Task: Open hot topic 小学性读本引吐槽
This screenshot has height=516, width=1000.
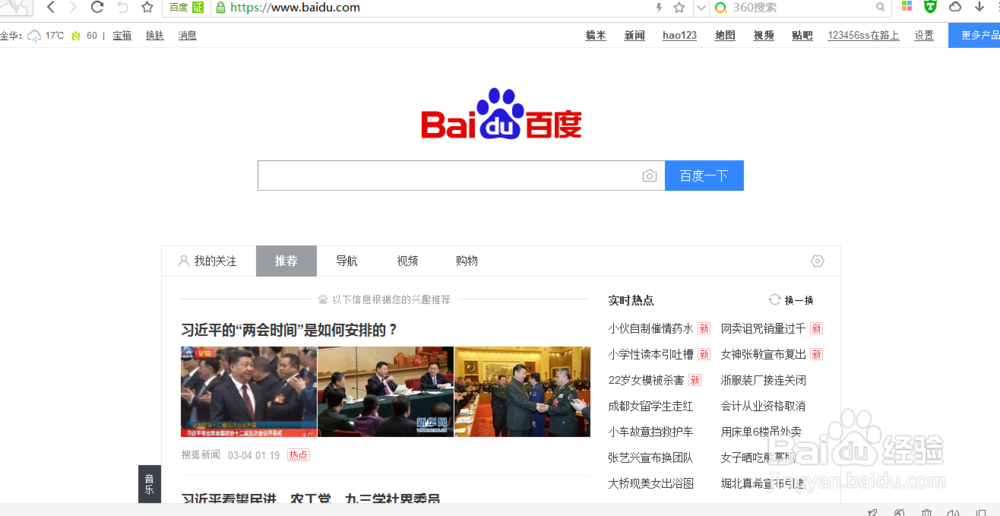Action: pos(651,354)
